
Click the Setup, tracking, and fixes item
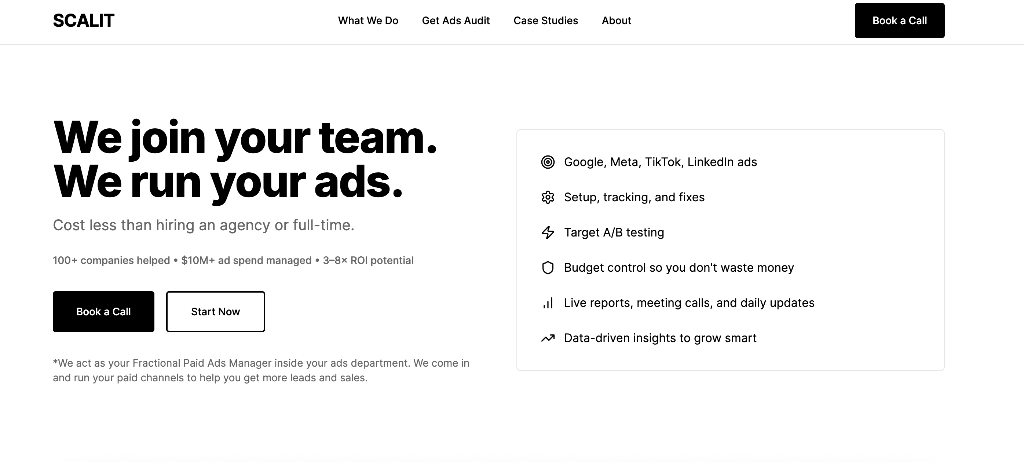[x=634, y=197]
